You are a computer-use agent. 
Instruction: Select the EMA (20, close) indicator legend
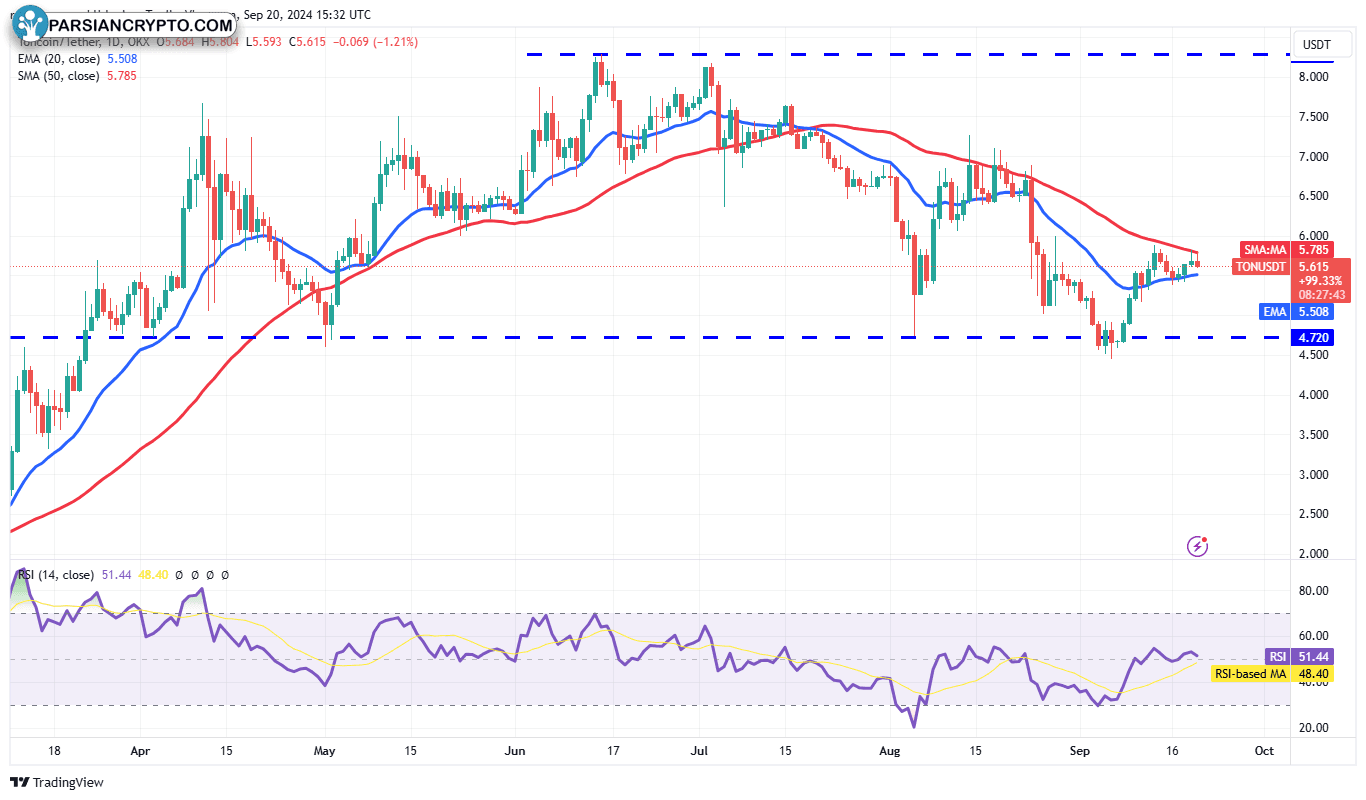[57, 59]
